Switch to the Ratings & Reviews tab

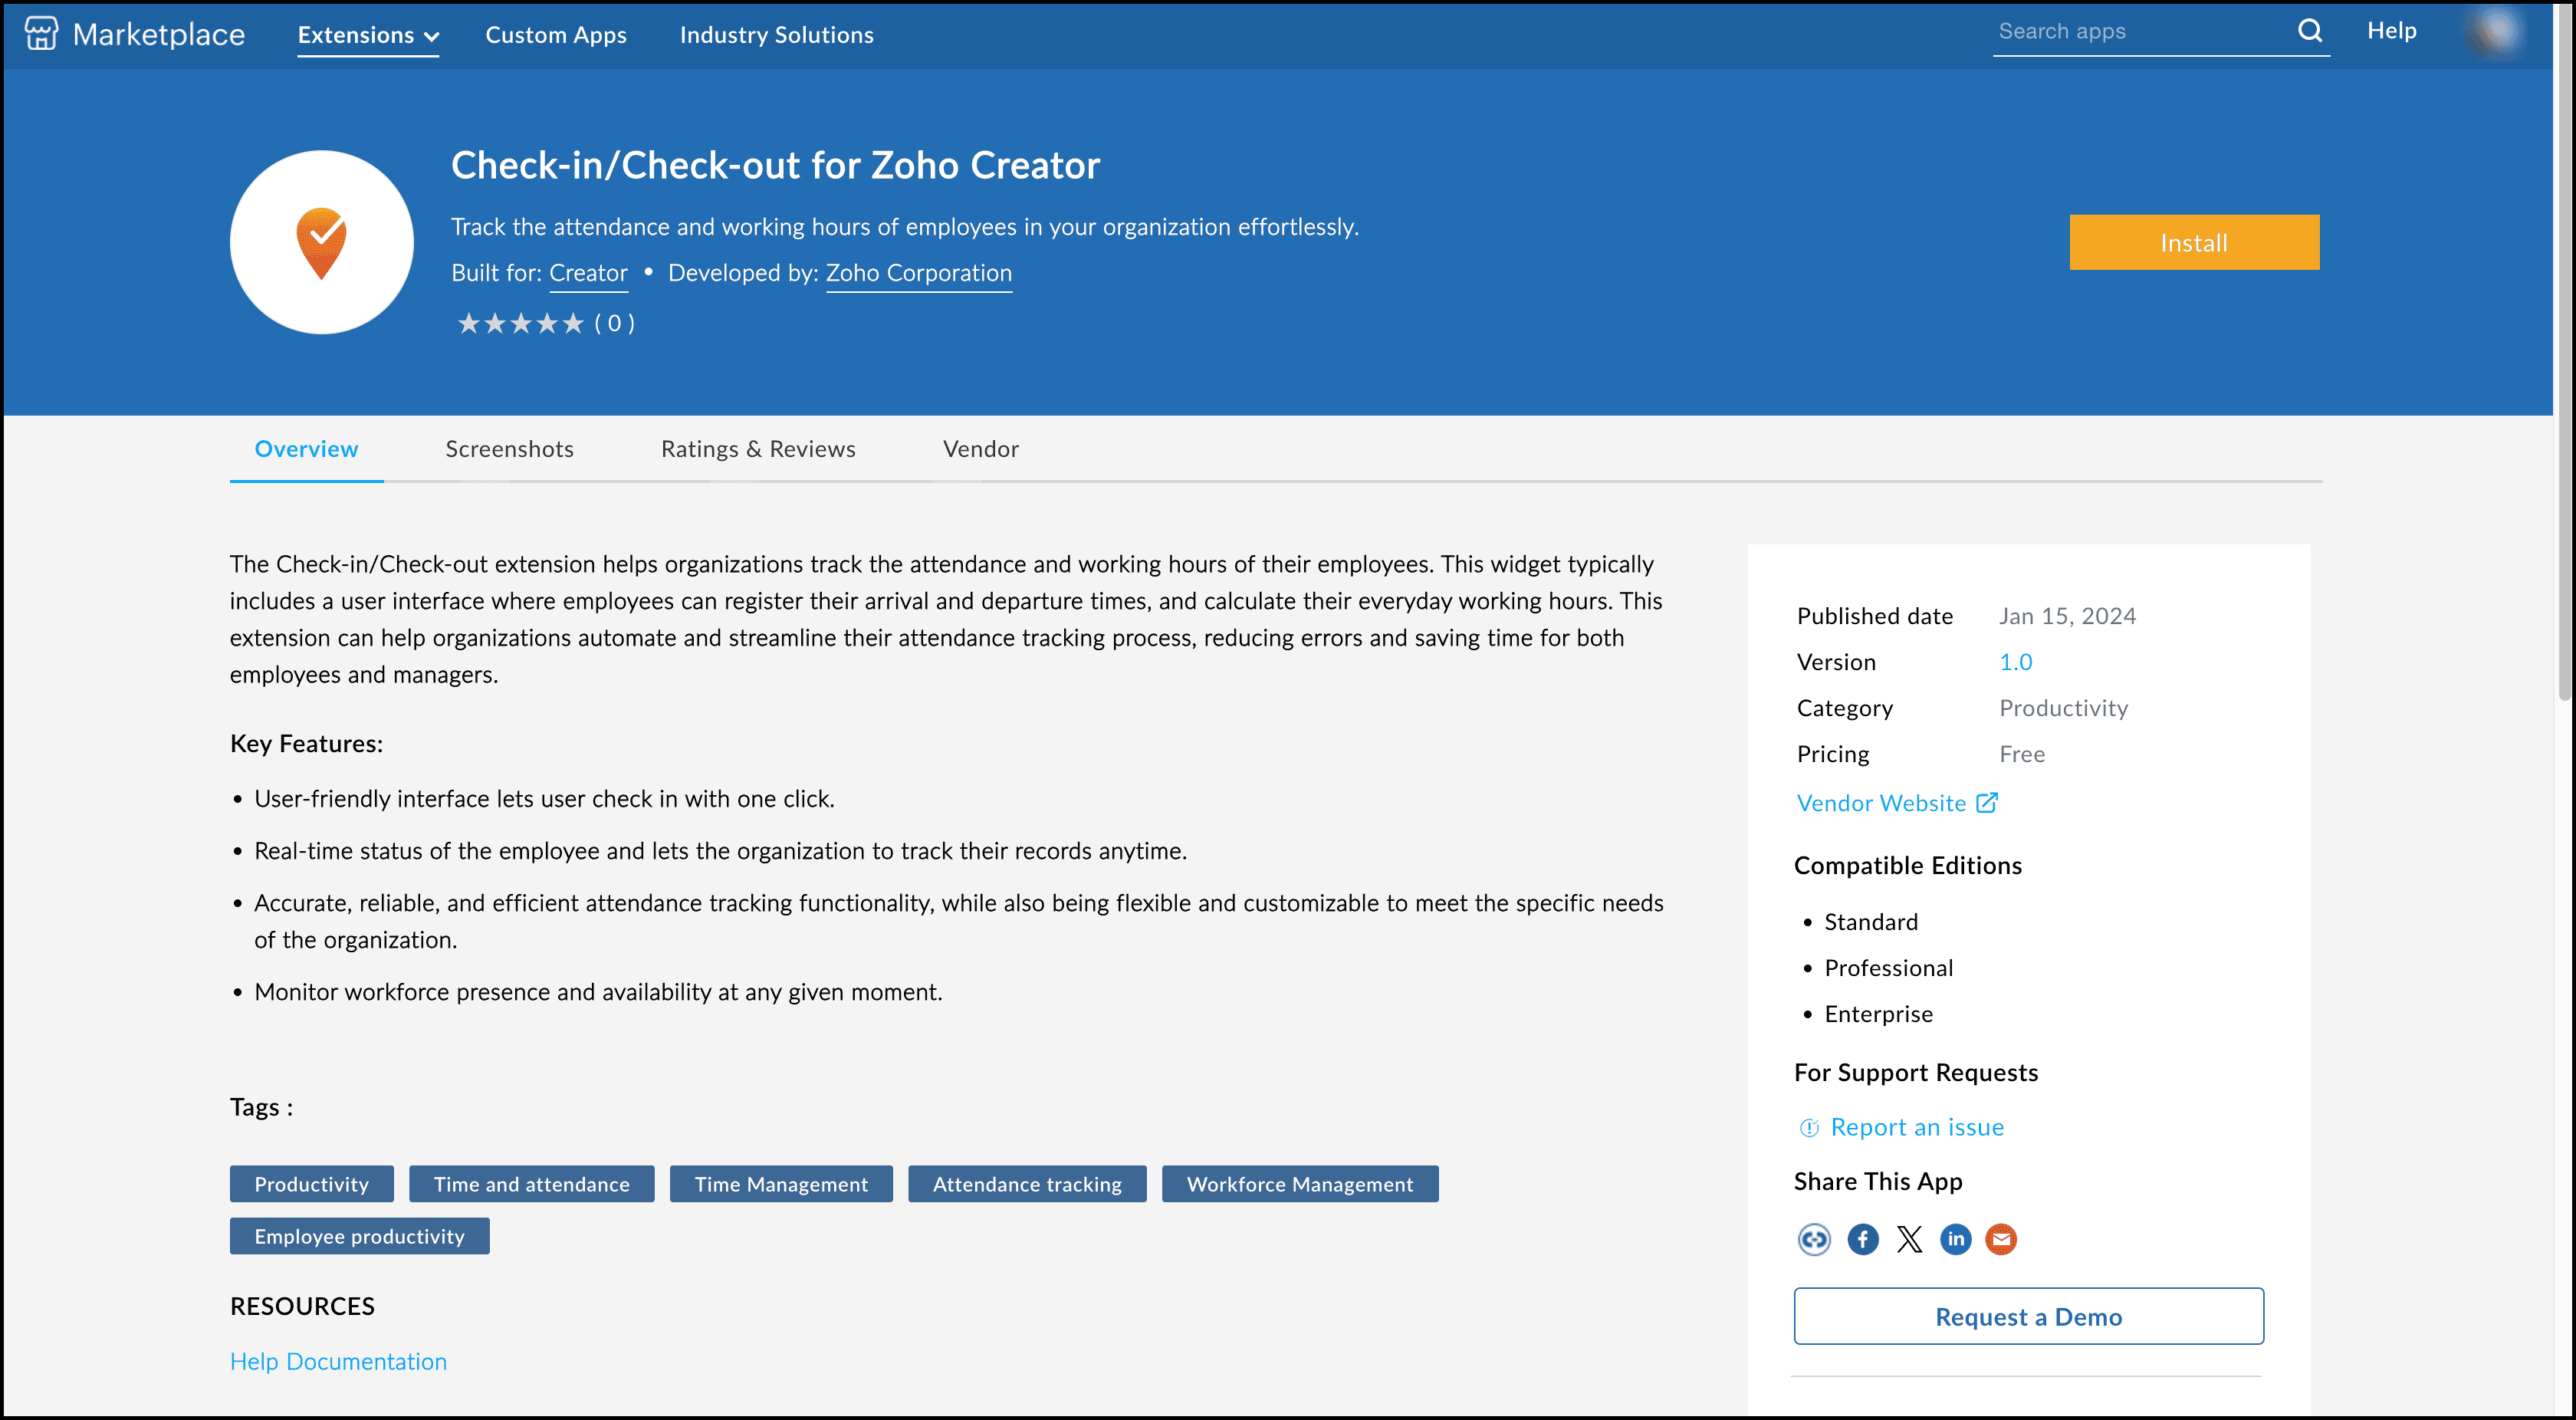[x=758, y=449]
